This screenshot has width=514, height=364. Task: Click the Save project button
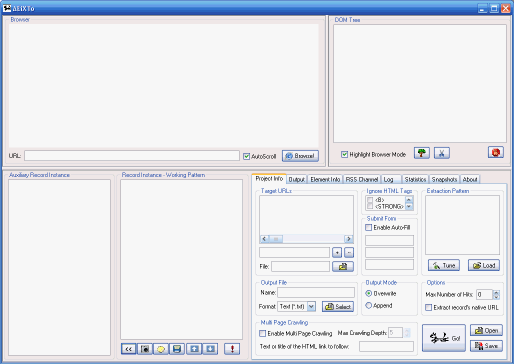click(486, 346)
